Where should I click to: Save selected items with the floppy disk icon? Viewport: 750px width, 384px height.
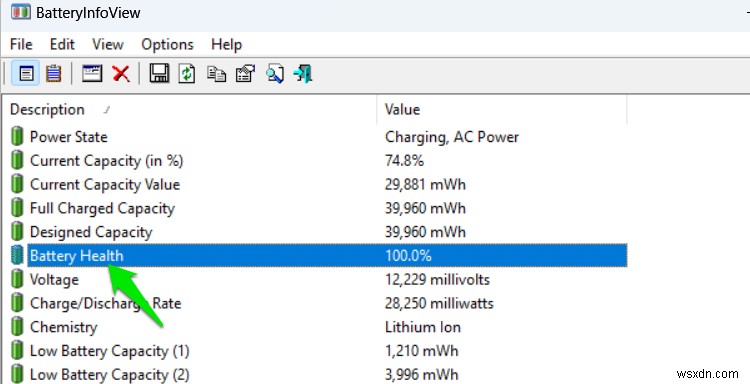(159, 74)
